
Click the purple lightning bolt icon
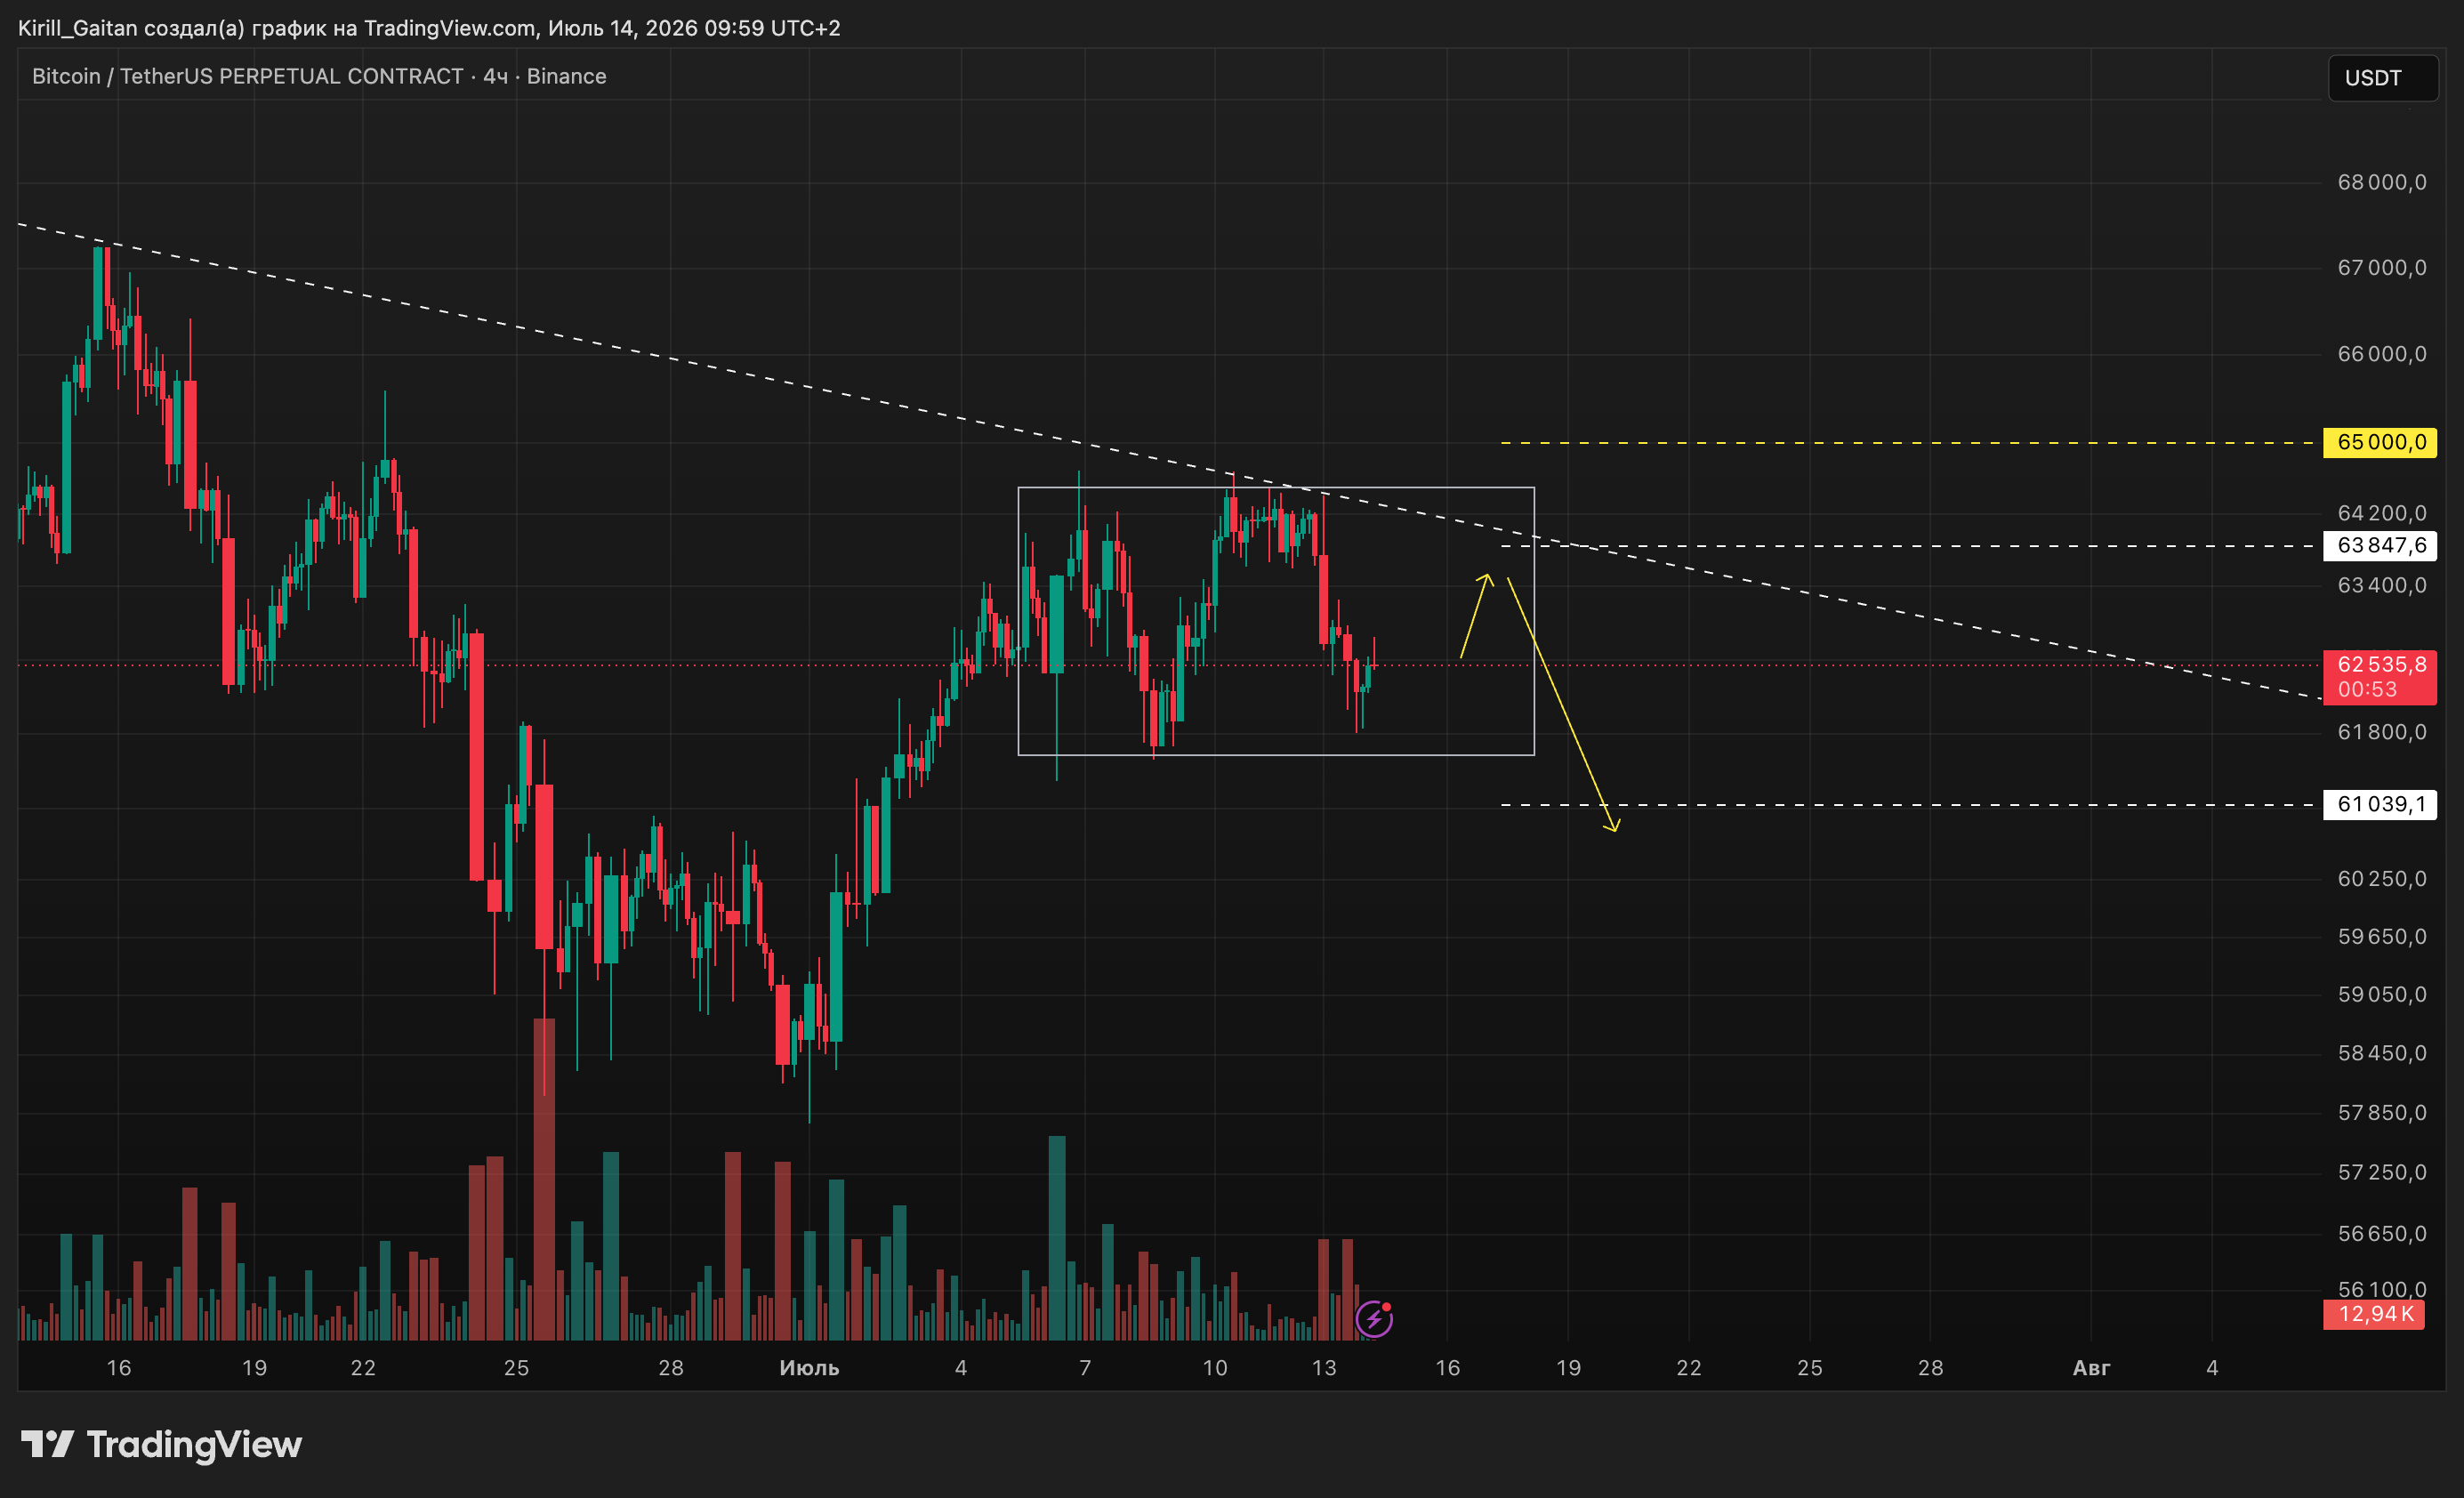coord(1374,1319)
